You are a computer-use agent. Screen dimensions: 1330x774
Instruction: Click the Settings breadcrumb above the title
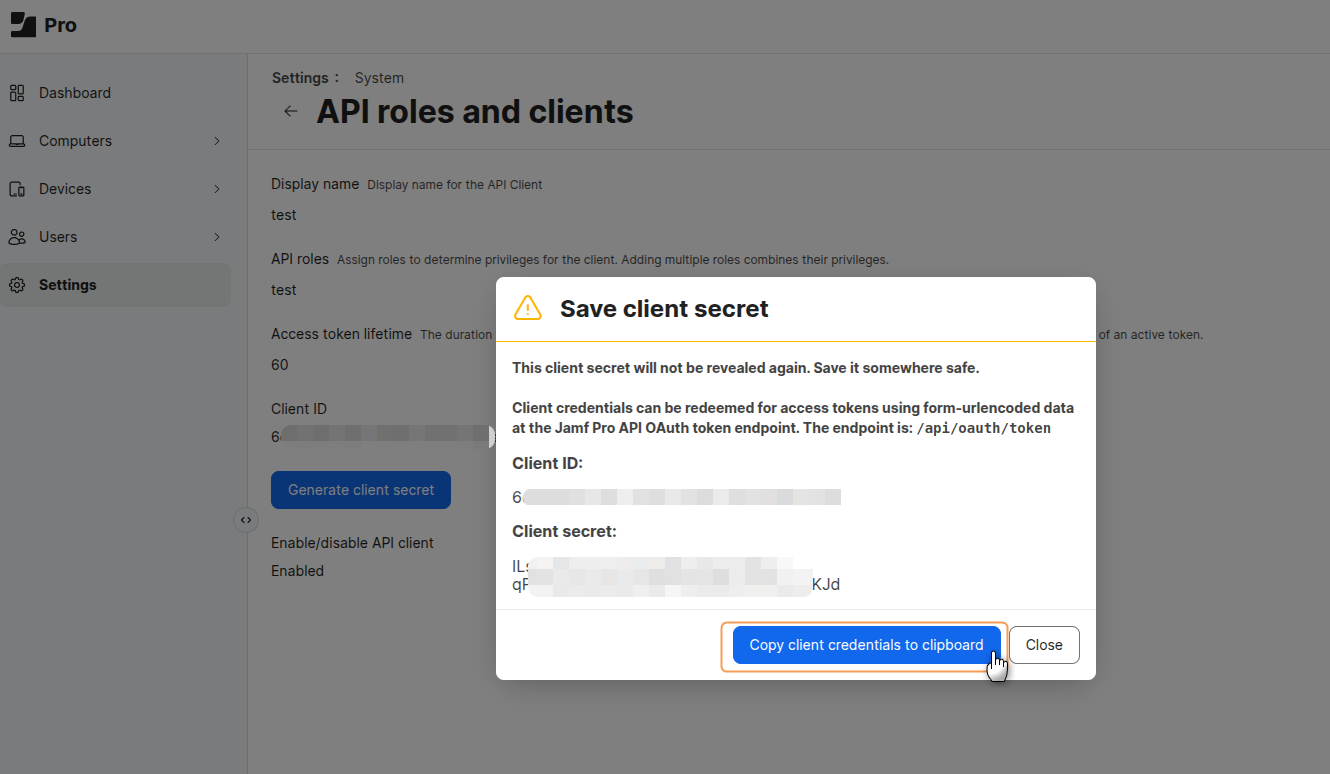tap(300, 78)
